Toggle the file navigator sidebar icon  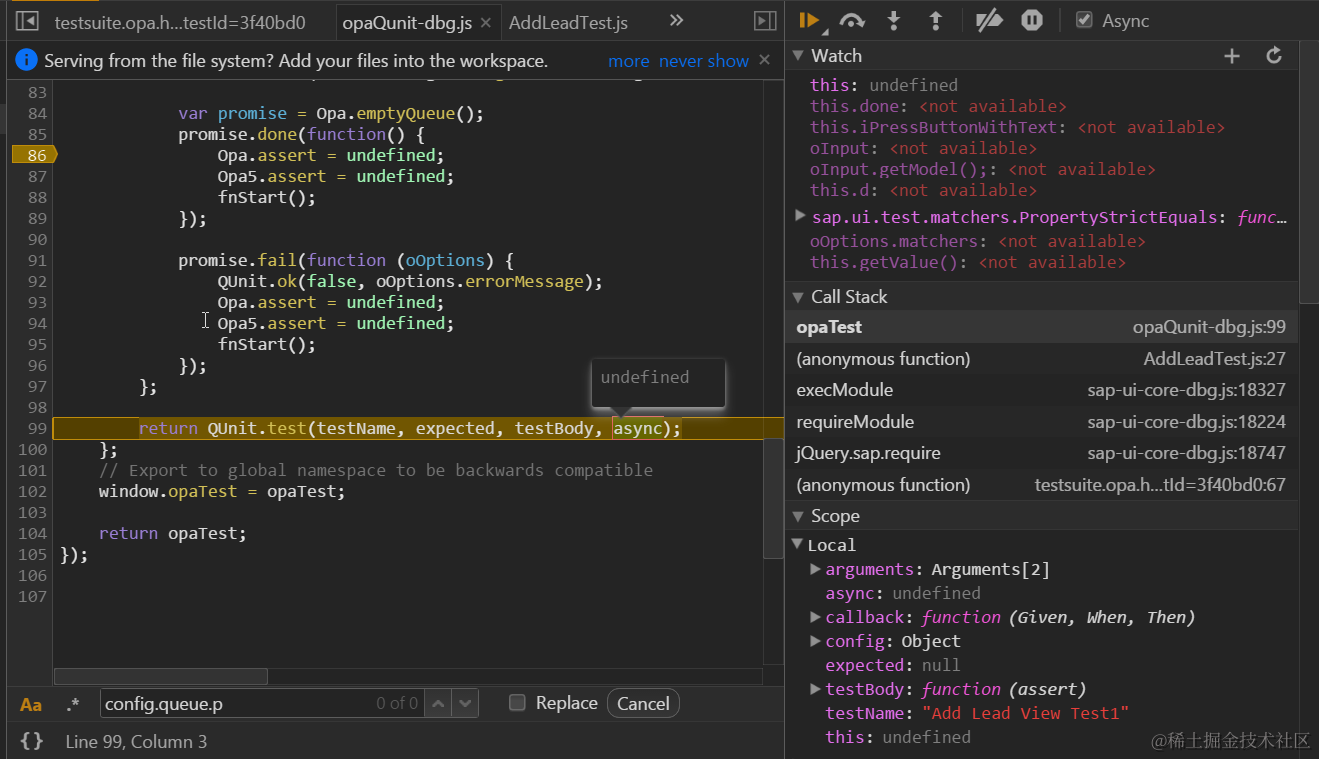click(x=27, y=21)
